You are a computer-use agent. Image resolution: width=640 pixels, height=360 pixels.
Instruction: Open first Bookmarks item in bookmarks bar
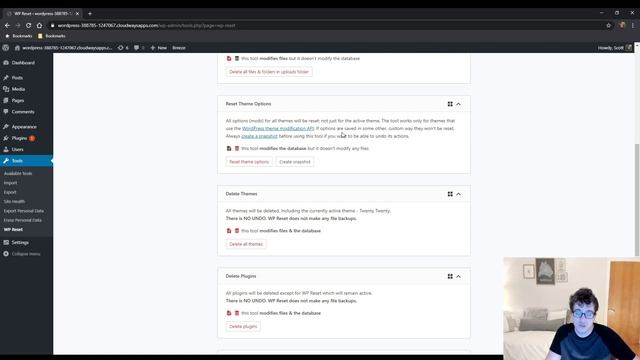pos(19,36)
